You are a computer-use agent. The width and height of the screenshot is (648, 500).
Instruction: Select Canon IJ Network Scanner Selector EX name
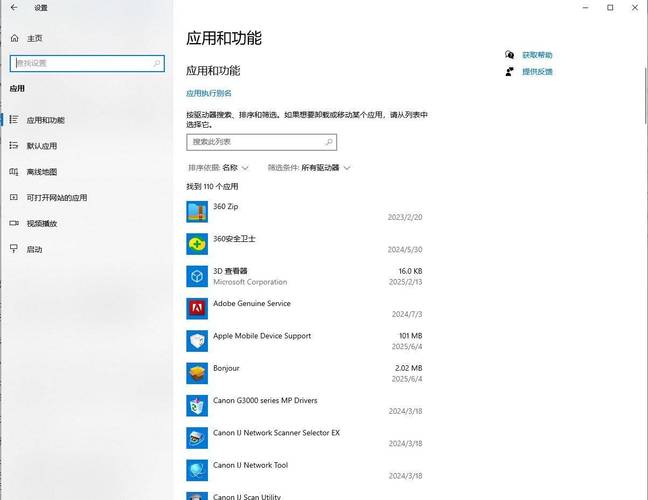tap(276, 433)
